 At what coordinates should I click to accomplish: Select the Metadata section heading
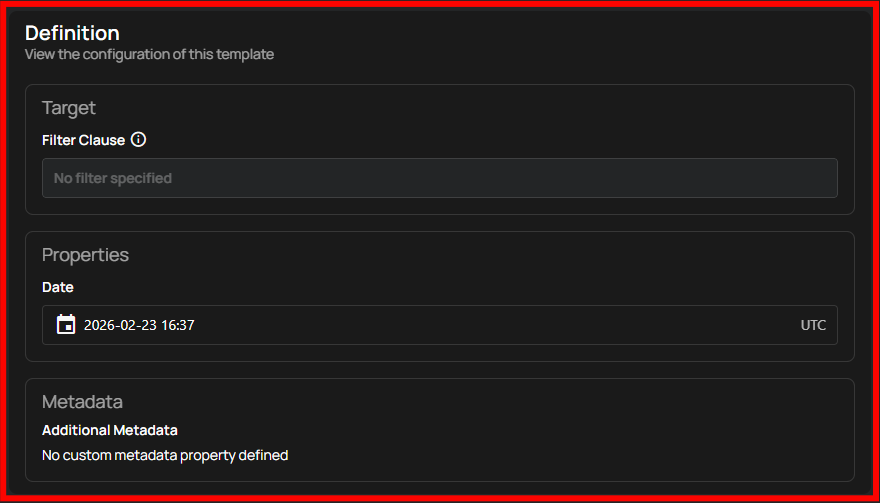[x=82, y=402]
